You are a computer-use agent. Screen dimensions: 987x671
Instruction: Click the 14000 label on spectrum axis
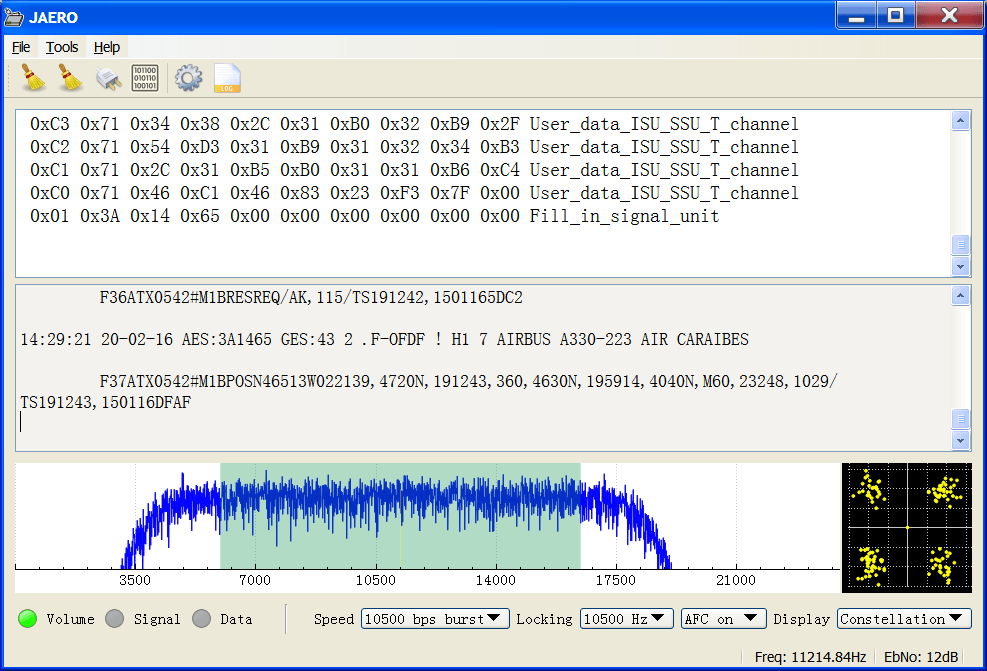(495, 580)
